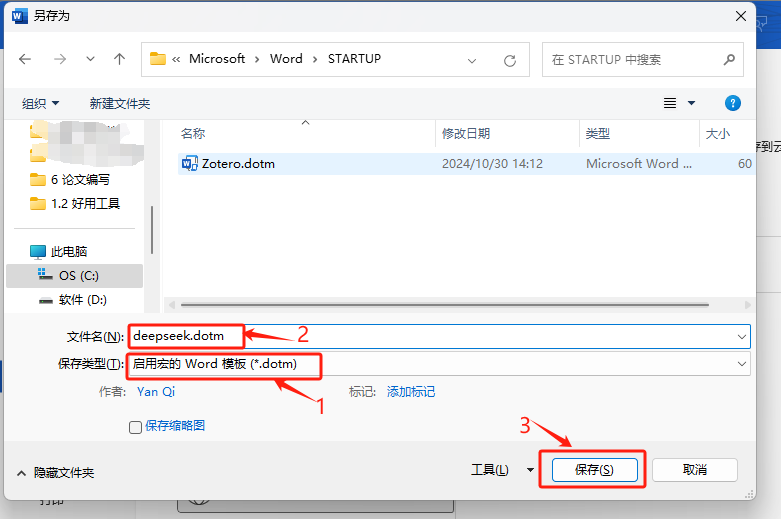Go back with the left arrow
781x519 pixels.
click(x=25, y=59)
